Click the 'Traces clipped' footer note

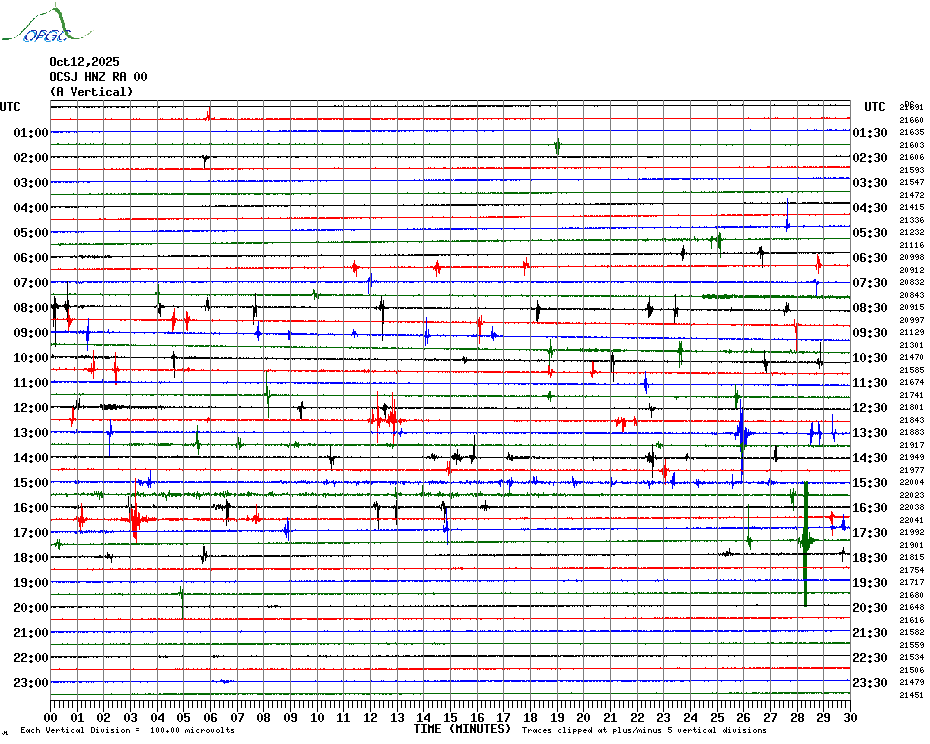click(643, 731)
